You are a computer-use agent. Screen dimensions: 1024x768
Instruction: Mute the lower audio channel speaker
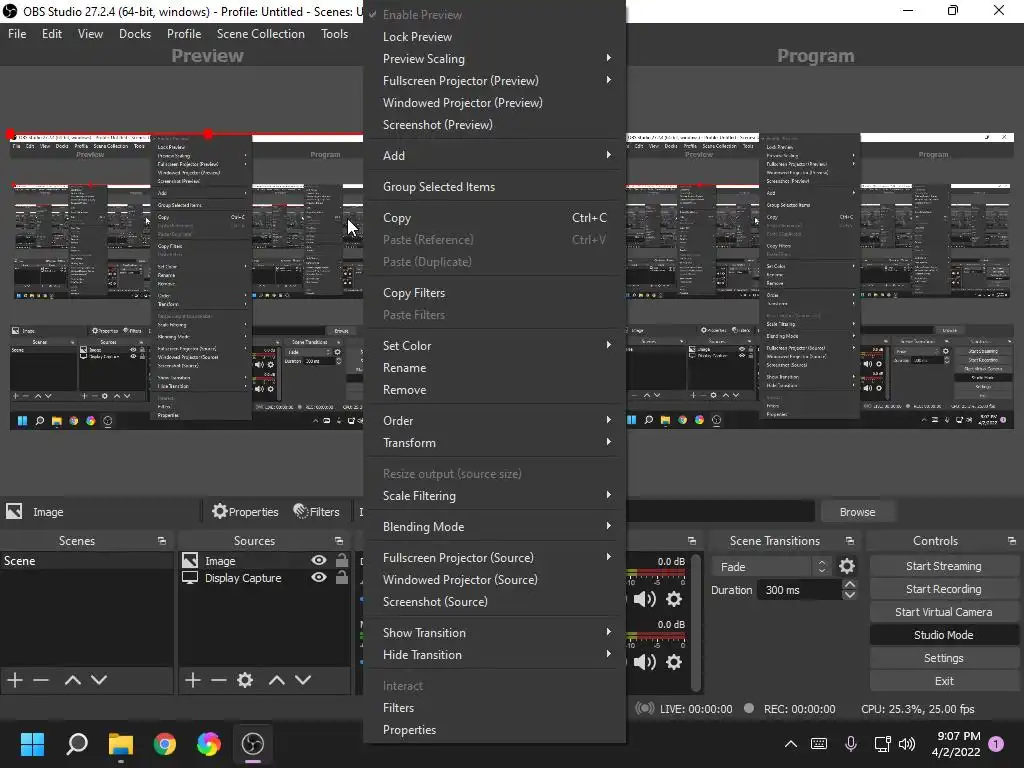645,662
